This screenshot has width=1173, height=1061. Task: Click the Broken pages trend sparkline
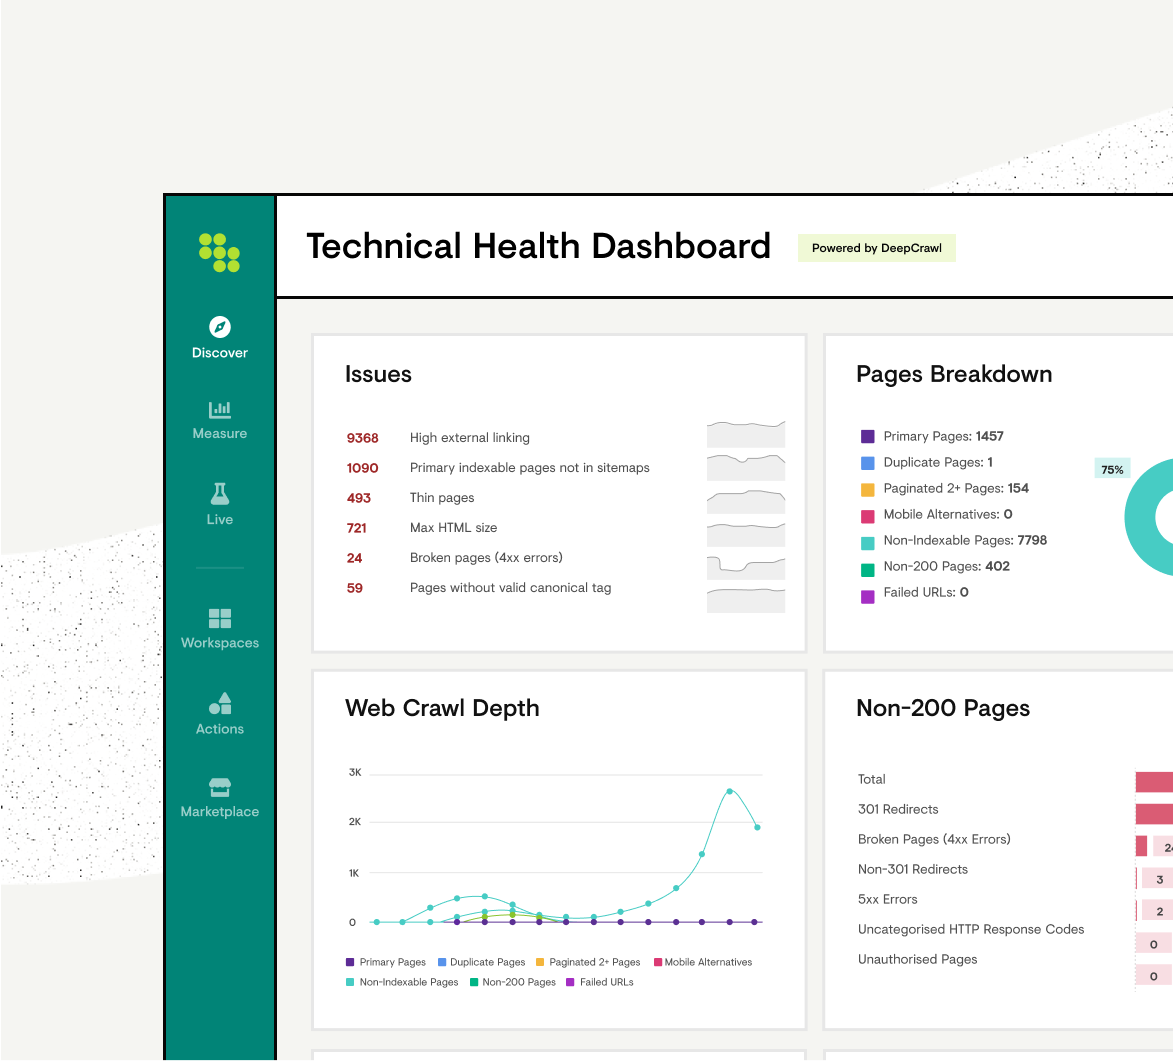746,567
